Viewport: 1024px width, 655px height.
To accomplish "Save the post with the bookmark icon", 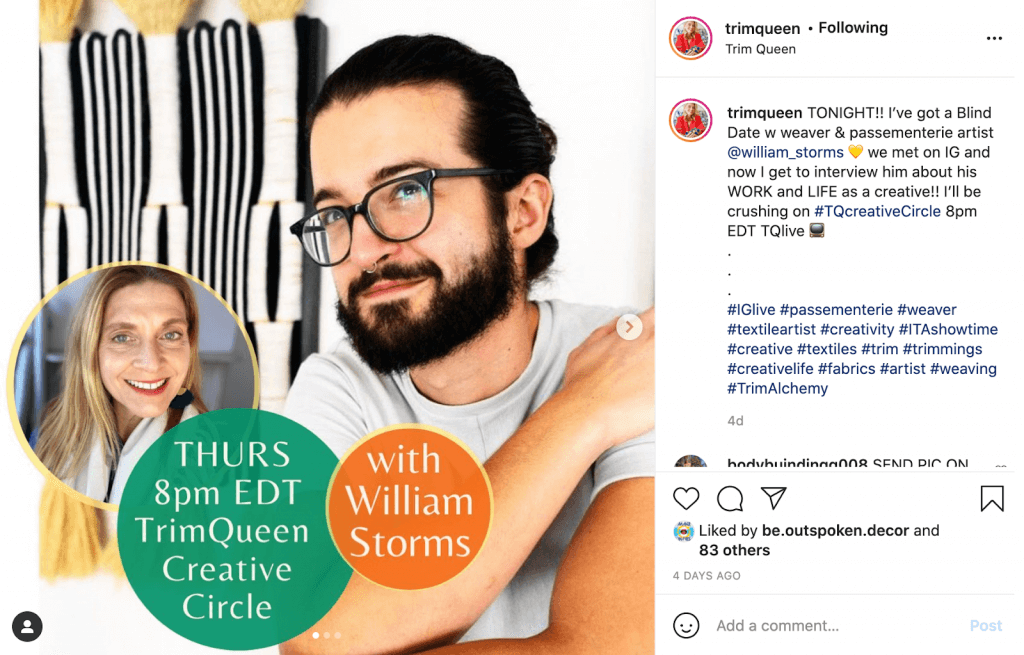I will click(991, 499).
